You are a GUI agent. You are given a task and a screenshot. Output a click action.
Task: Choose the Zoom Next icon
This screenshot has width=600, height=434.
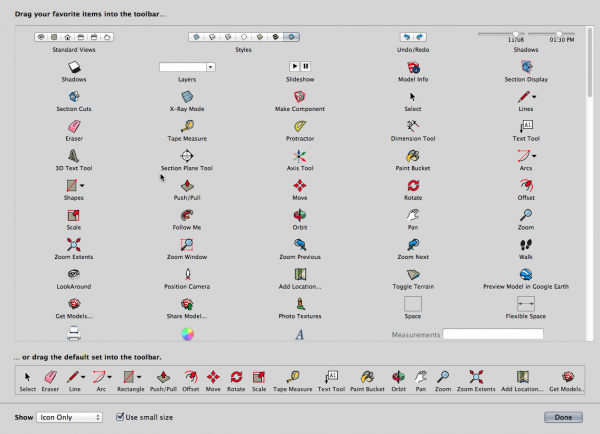tap(413, 245)
